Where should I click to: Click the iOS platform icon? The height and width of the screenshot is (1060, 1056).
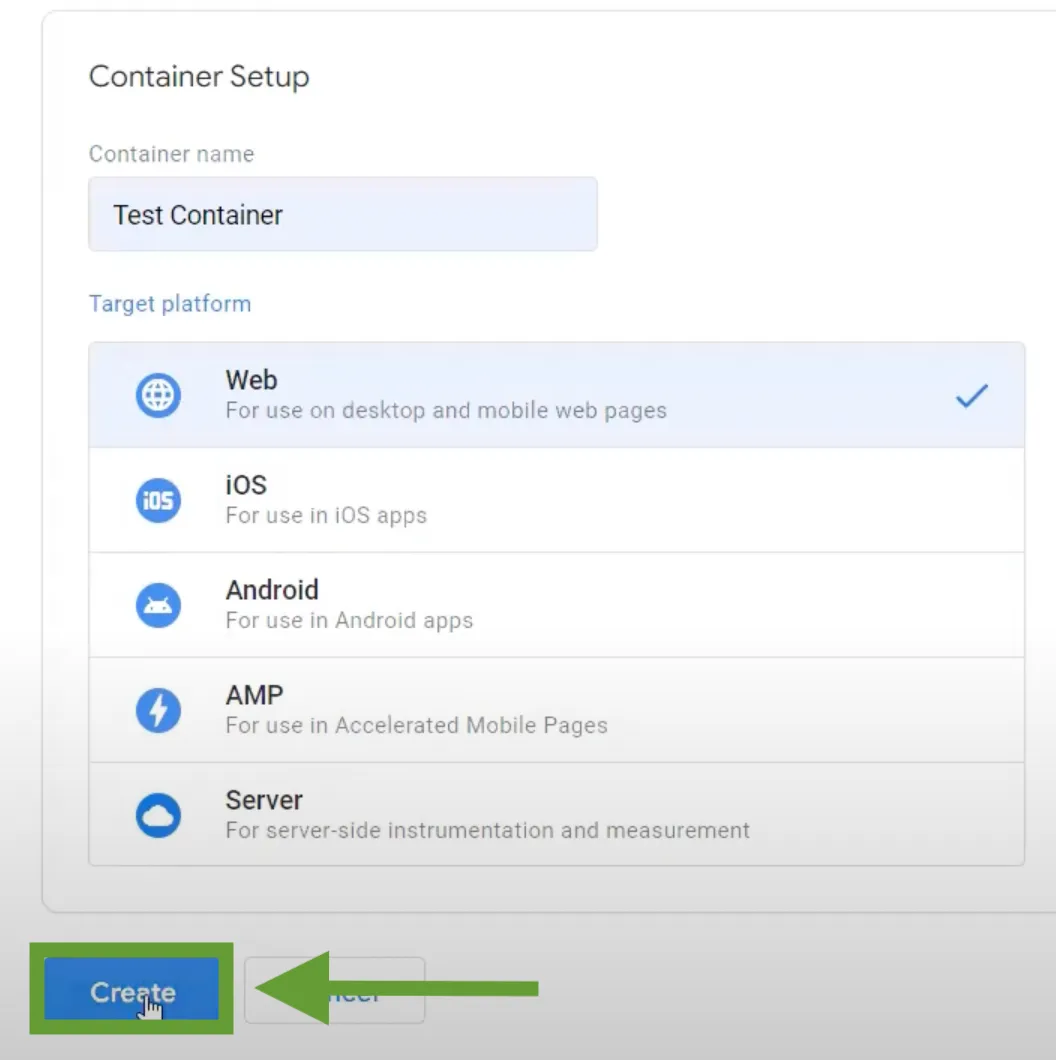tap(158, 500)
